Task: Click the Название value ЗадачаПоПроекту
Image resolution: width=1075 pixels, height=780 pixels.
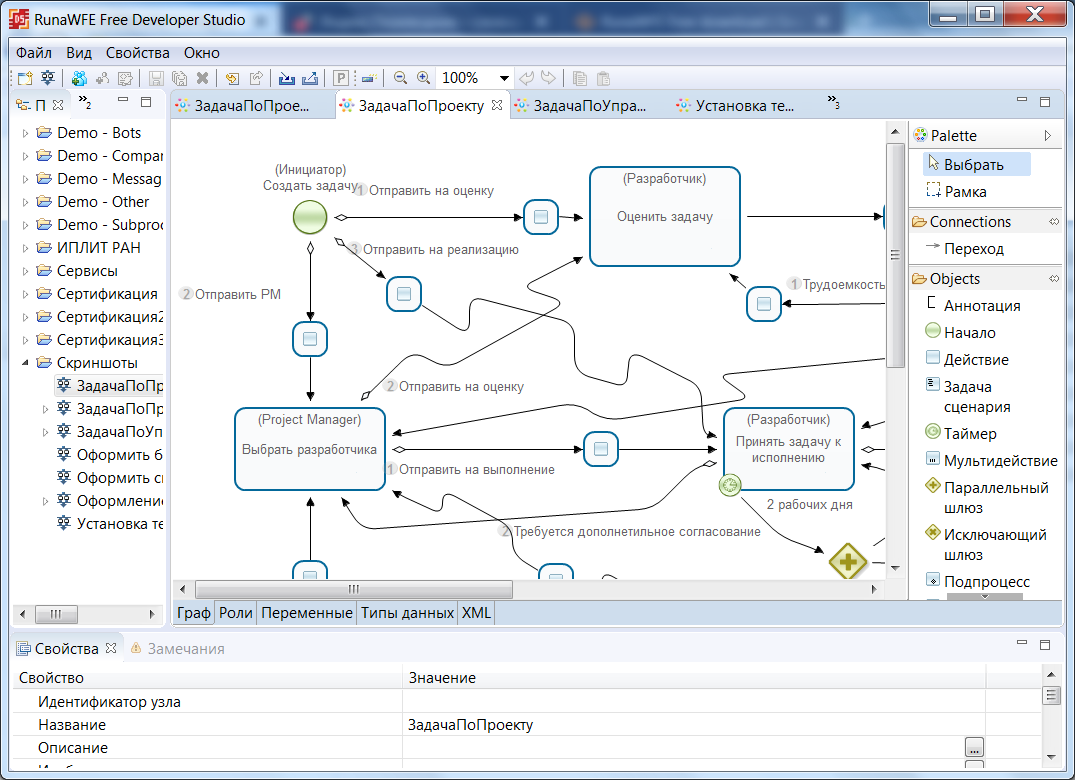Action: point(470,724)
